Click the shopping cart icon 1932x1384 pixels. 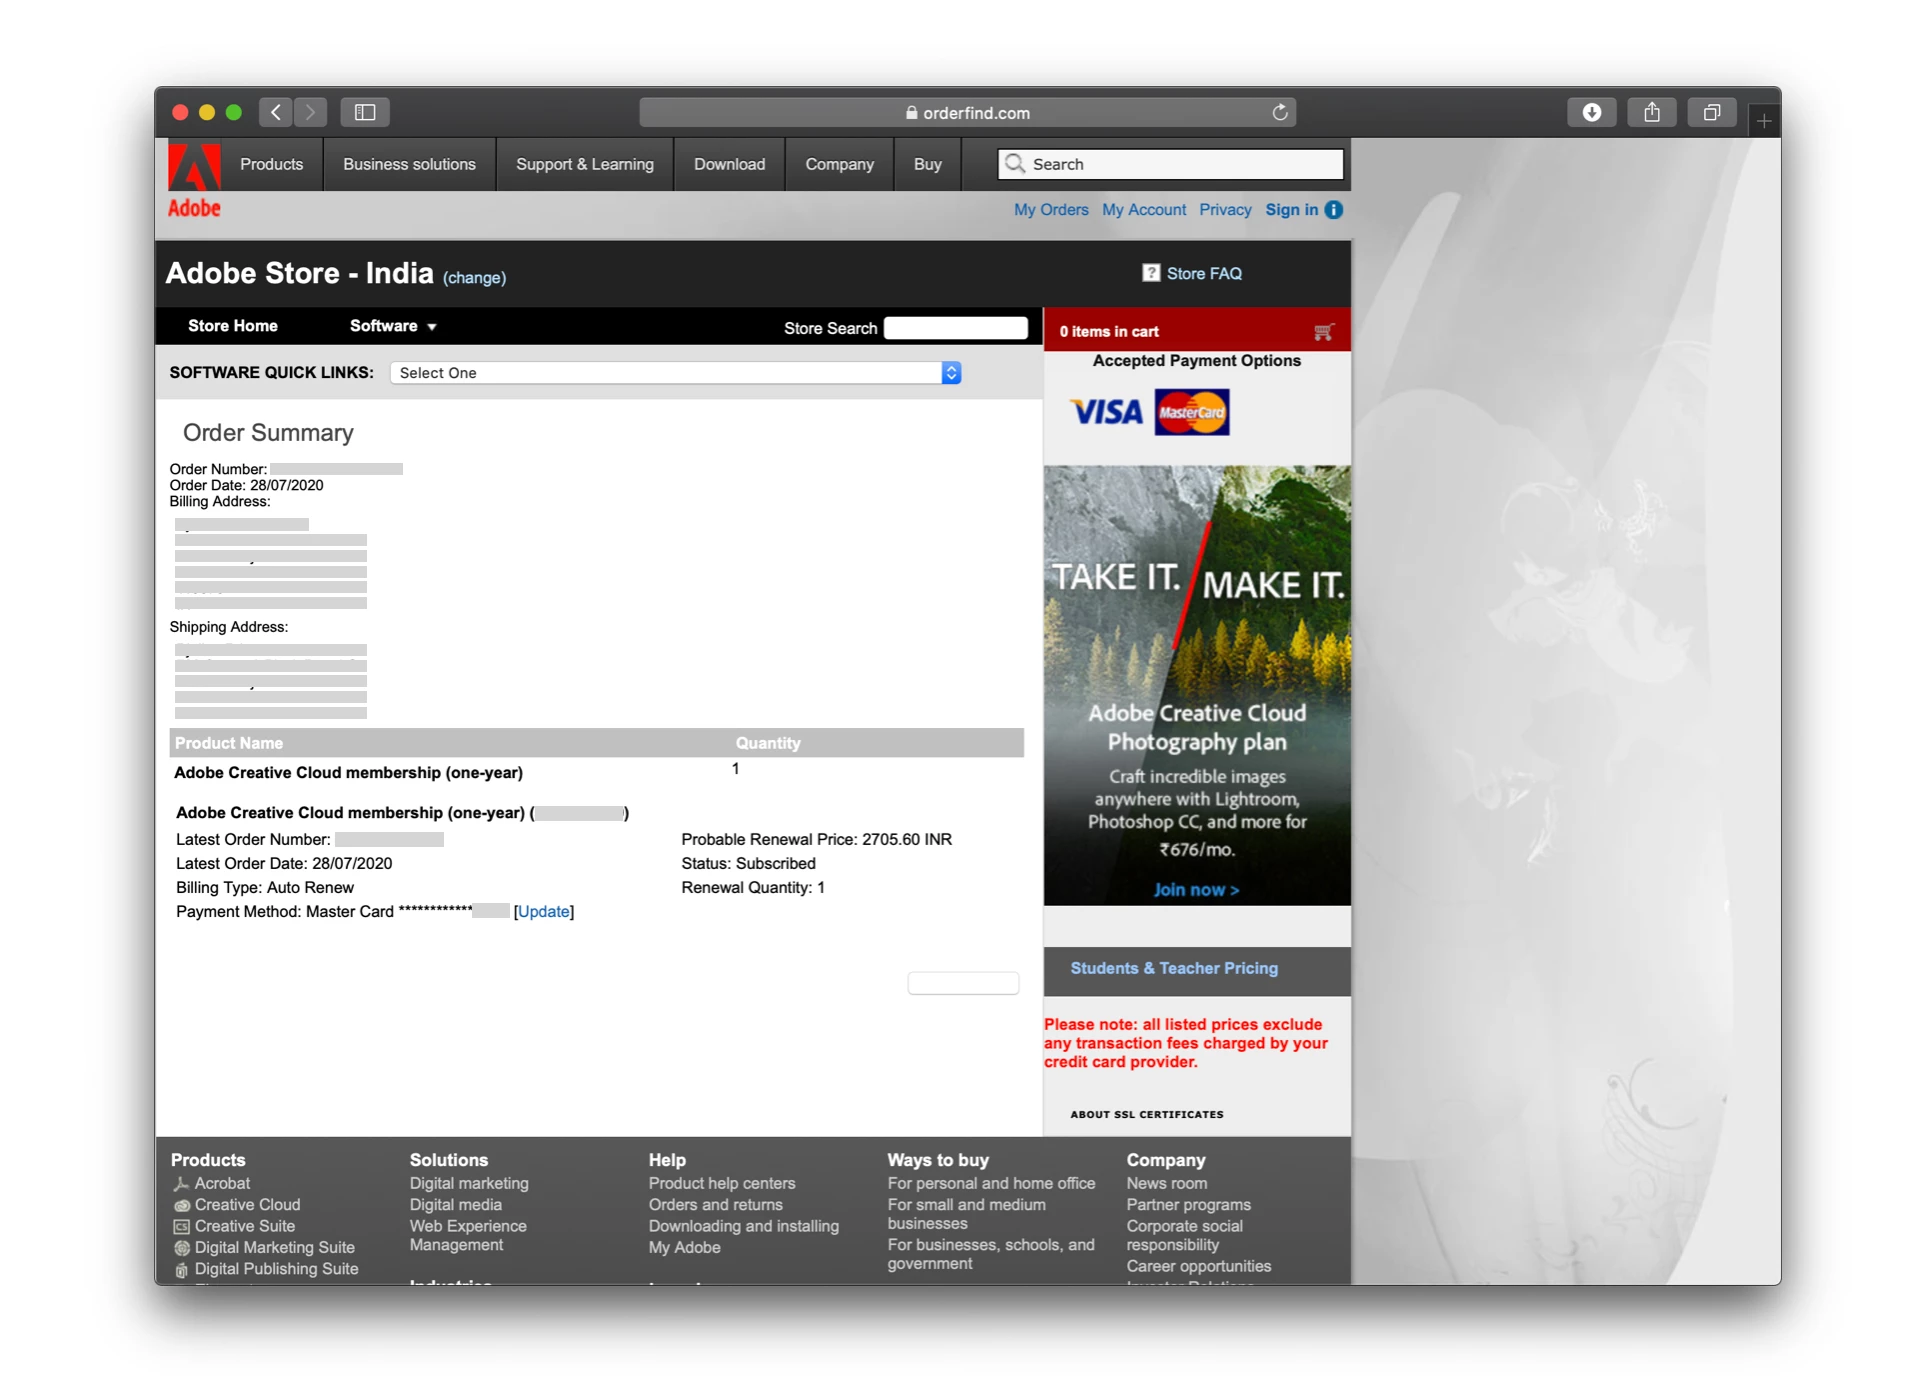(x=1323, y=332)
